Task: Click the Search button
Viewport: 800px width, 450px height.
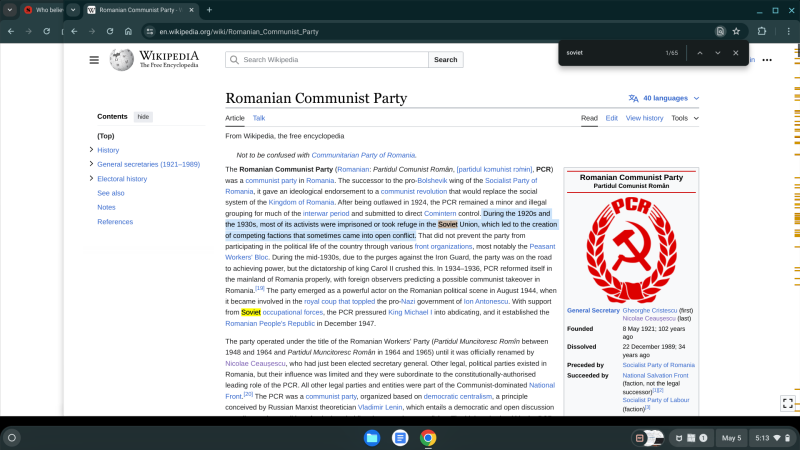Action: coord(445,60)
